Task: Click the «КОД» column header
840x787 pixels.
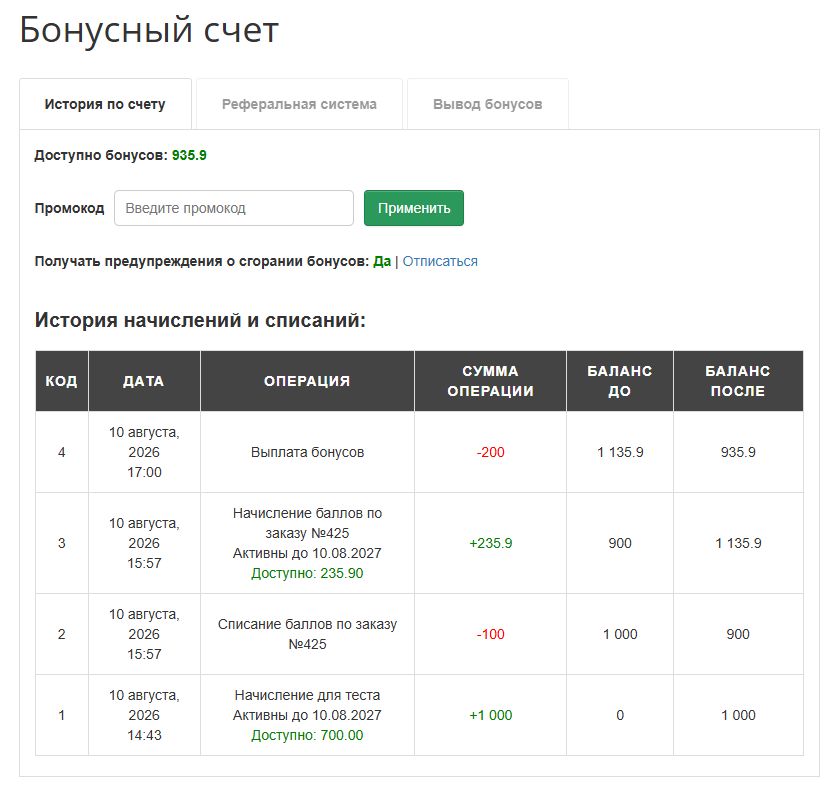Action: [62, 381]
